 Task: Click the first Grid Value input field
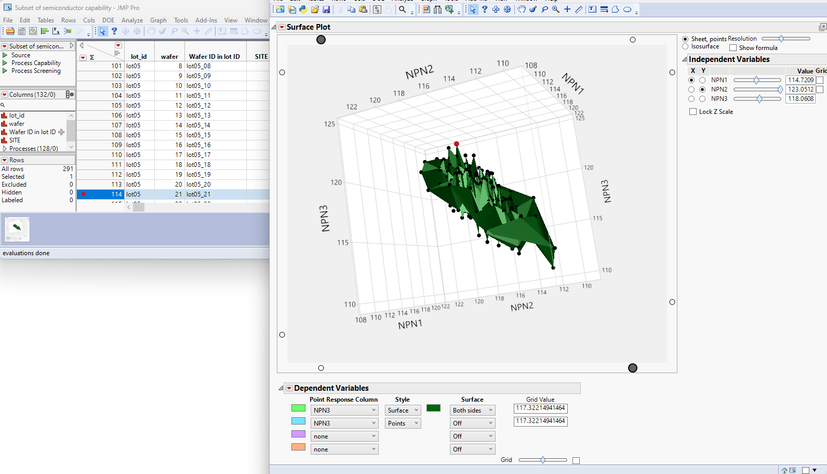click(x=540, y=408)
